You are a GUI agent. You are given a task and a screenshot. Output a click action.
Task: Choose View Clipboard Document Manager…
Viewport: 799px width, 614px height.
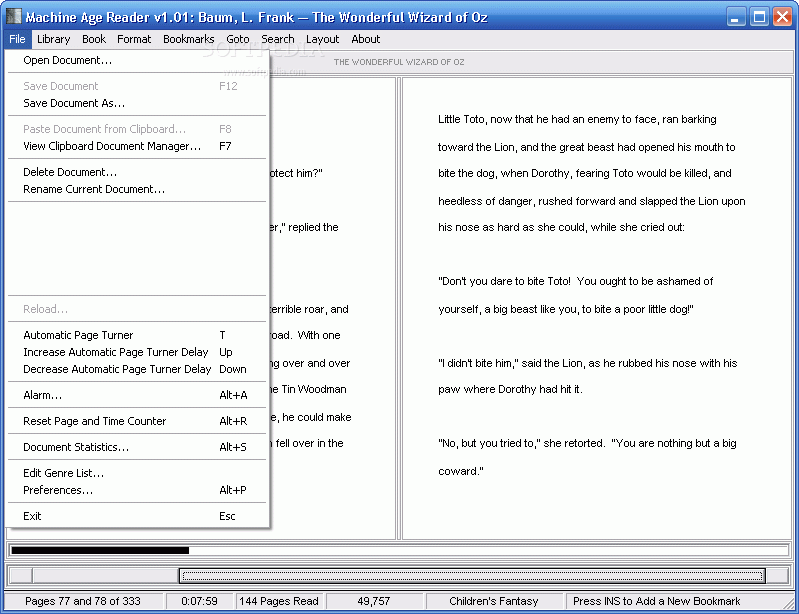[137, 146]
